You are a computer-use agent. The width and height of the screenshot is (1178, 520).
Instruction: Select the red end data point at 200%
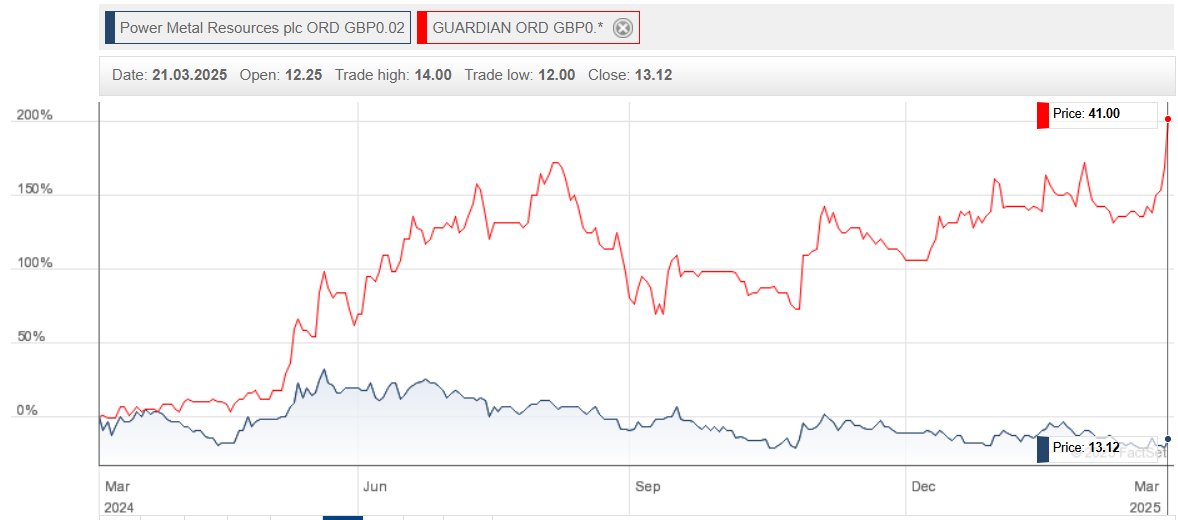click(1167, 119)
